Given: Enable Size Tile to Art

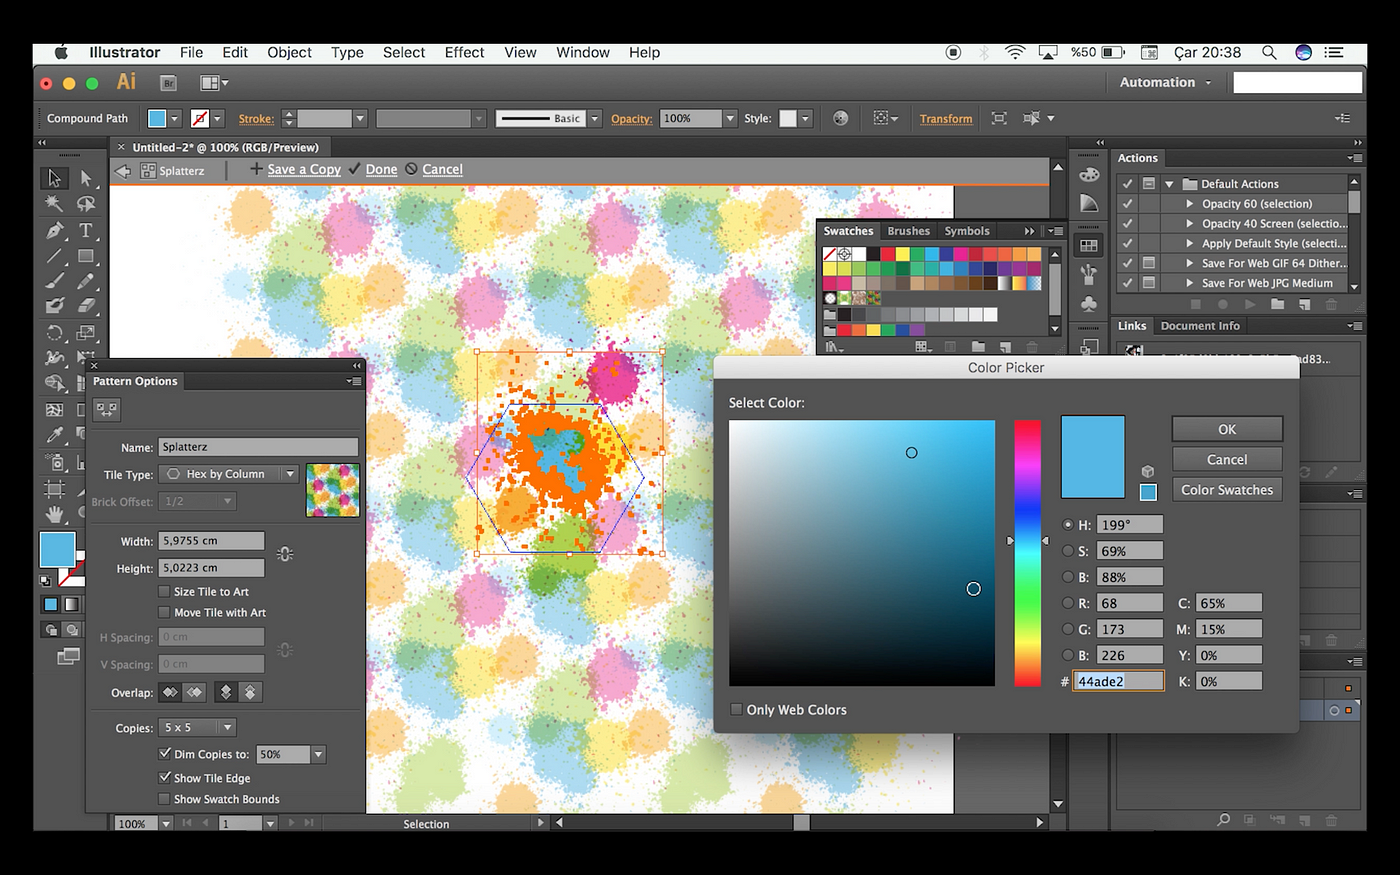Looking at the screenshot, I should [164, 591].
